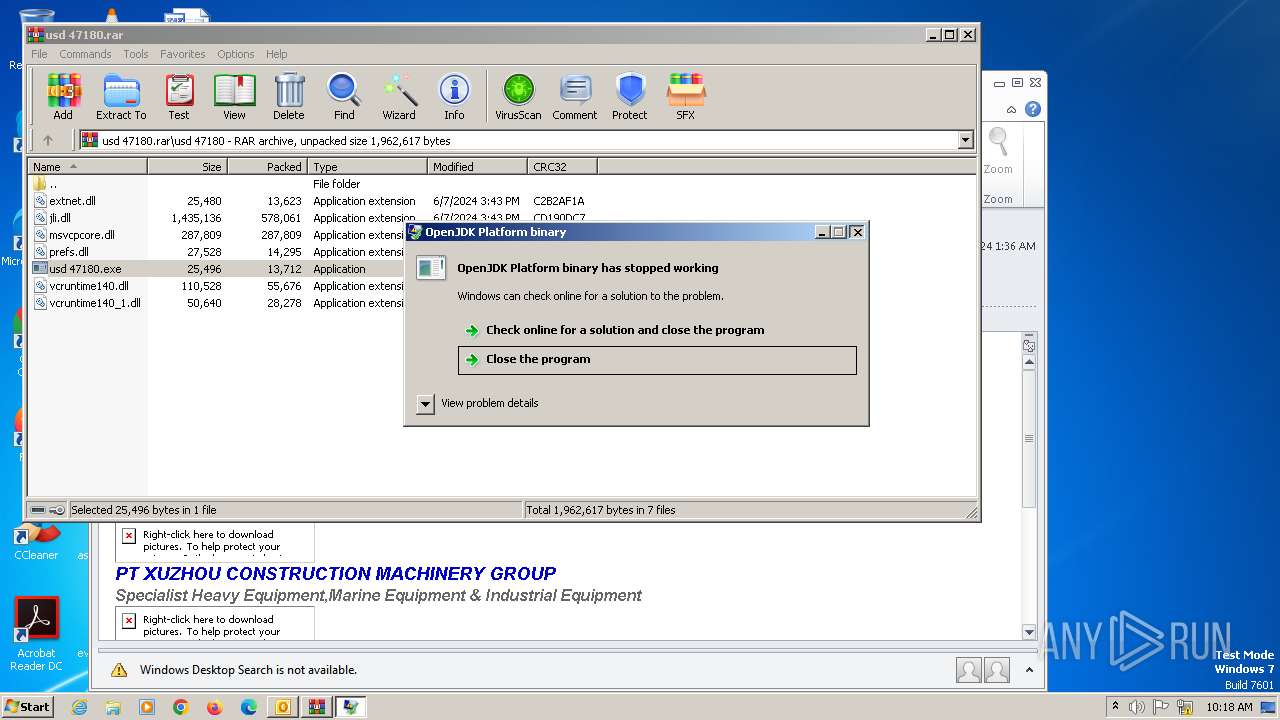The height and width of the screenshot is (720, 1280).
Task: Open Windows Explorer folder on taskbar
Action: click(x=113, y=707)
